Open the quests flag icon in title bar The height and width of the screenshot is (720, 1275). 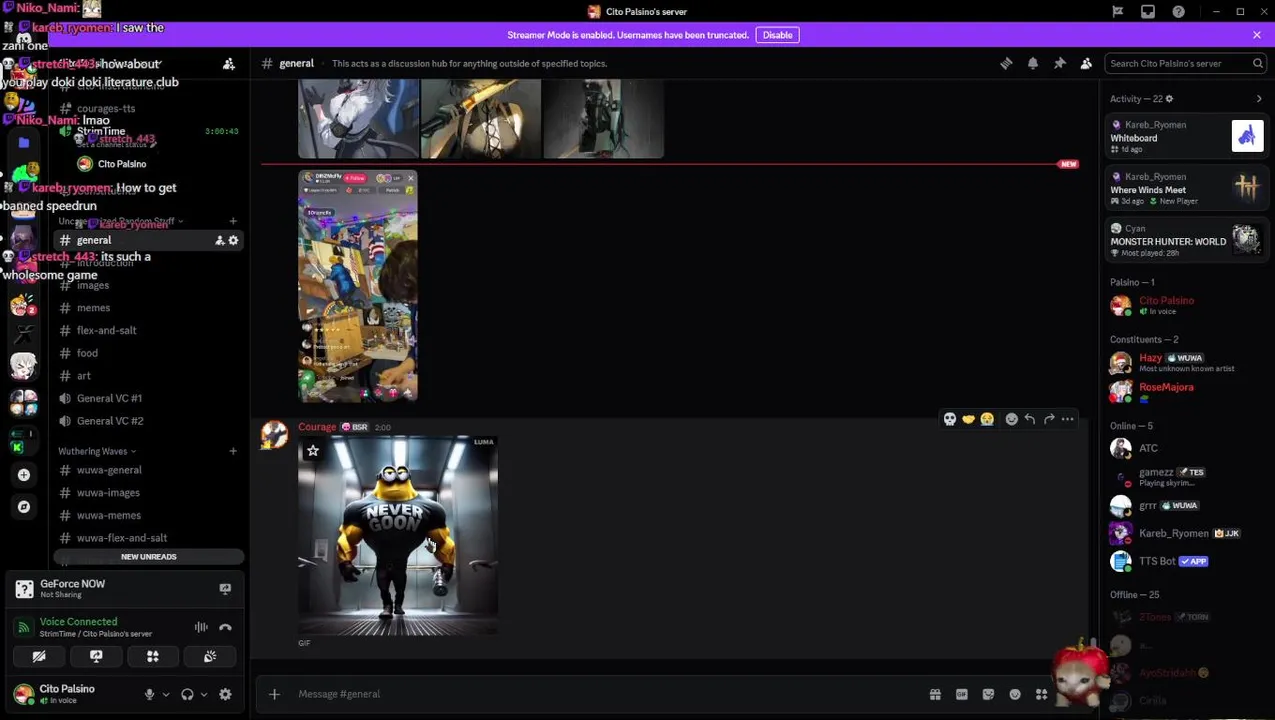click(x=1118, y=11)
